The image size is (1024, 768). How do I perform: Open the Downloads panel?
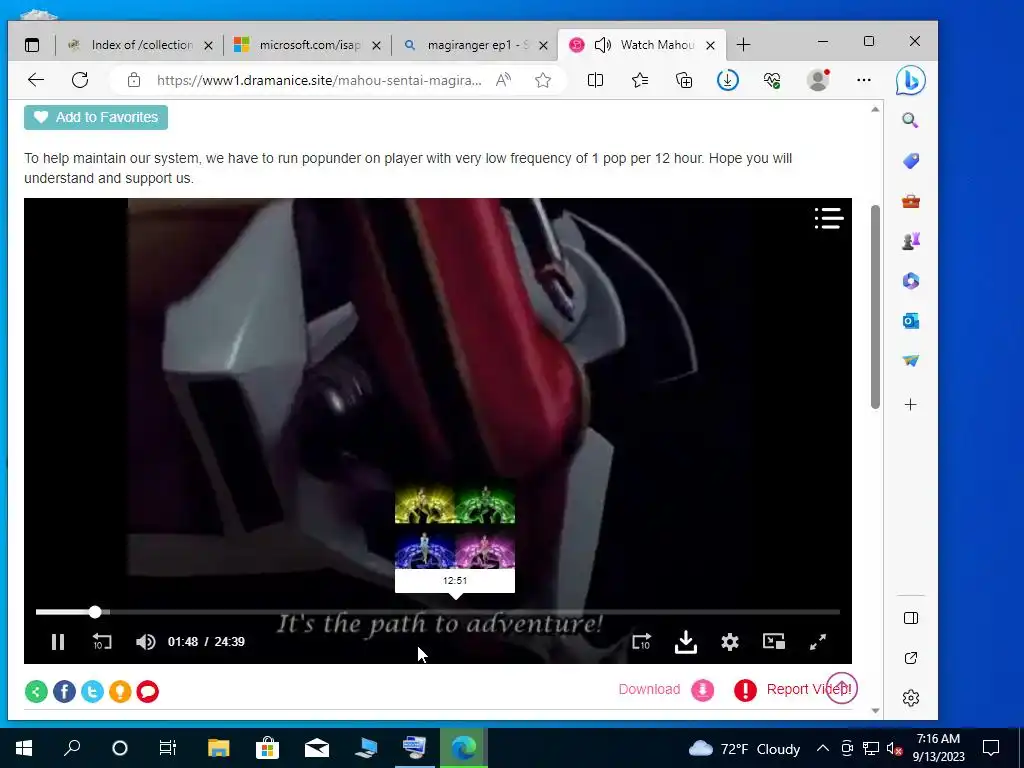point(728,80)
